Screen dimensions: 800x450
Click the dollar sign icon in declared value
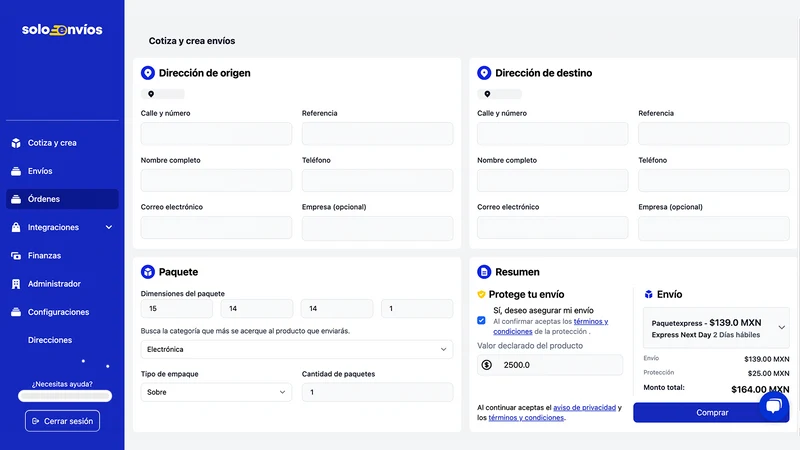coord(487,365)
